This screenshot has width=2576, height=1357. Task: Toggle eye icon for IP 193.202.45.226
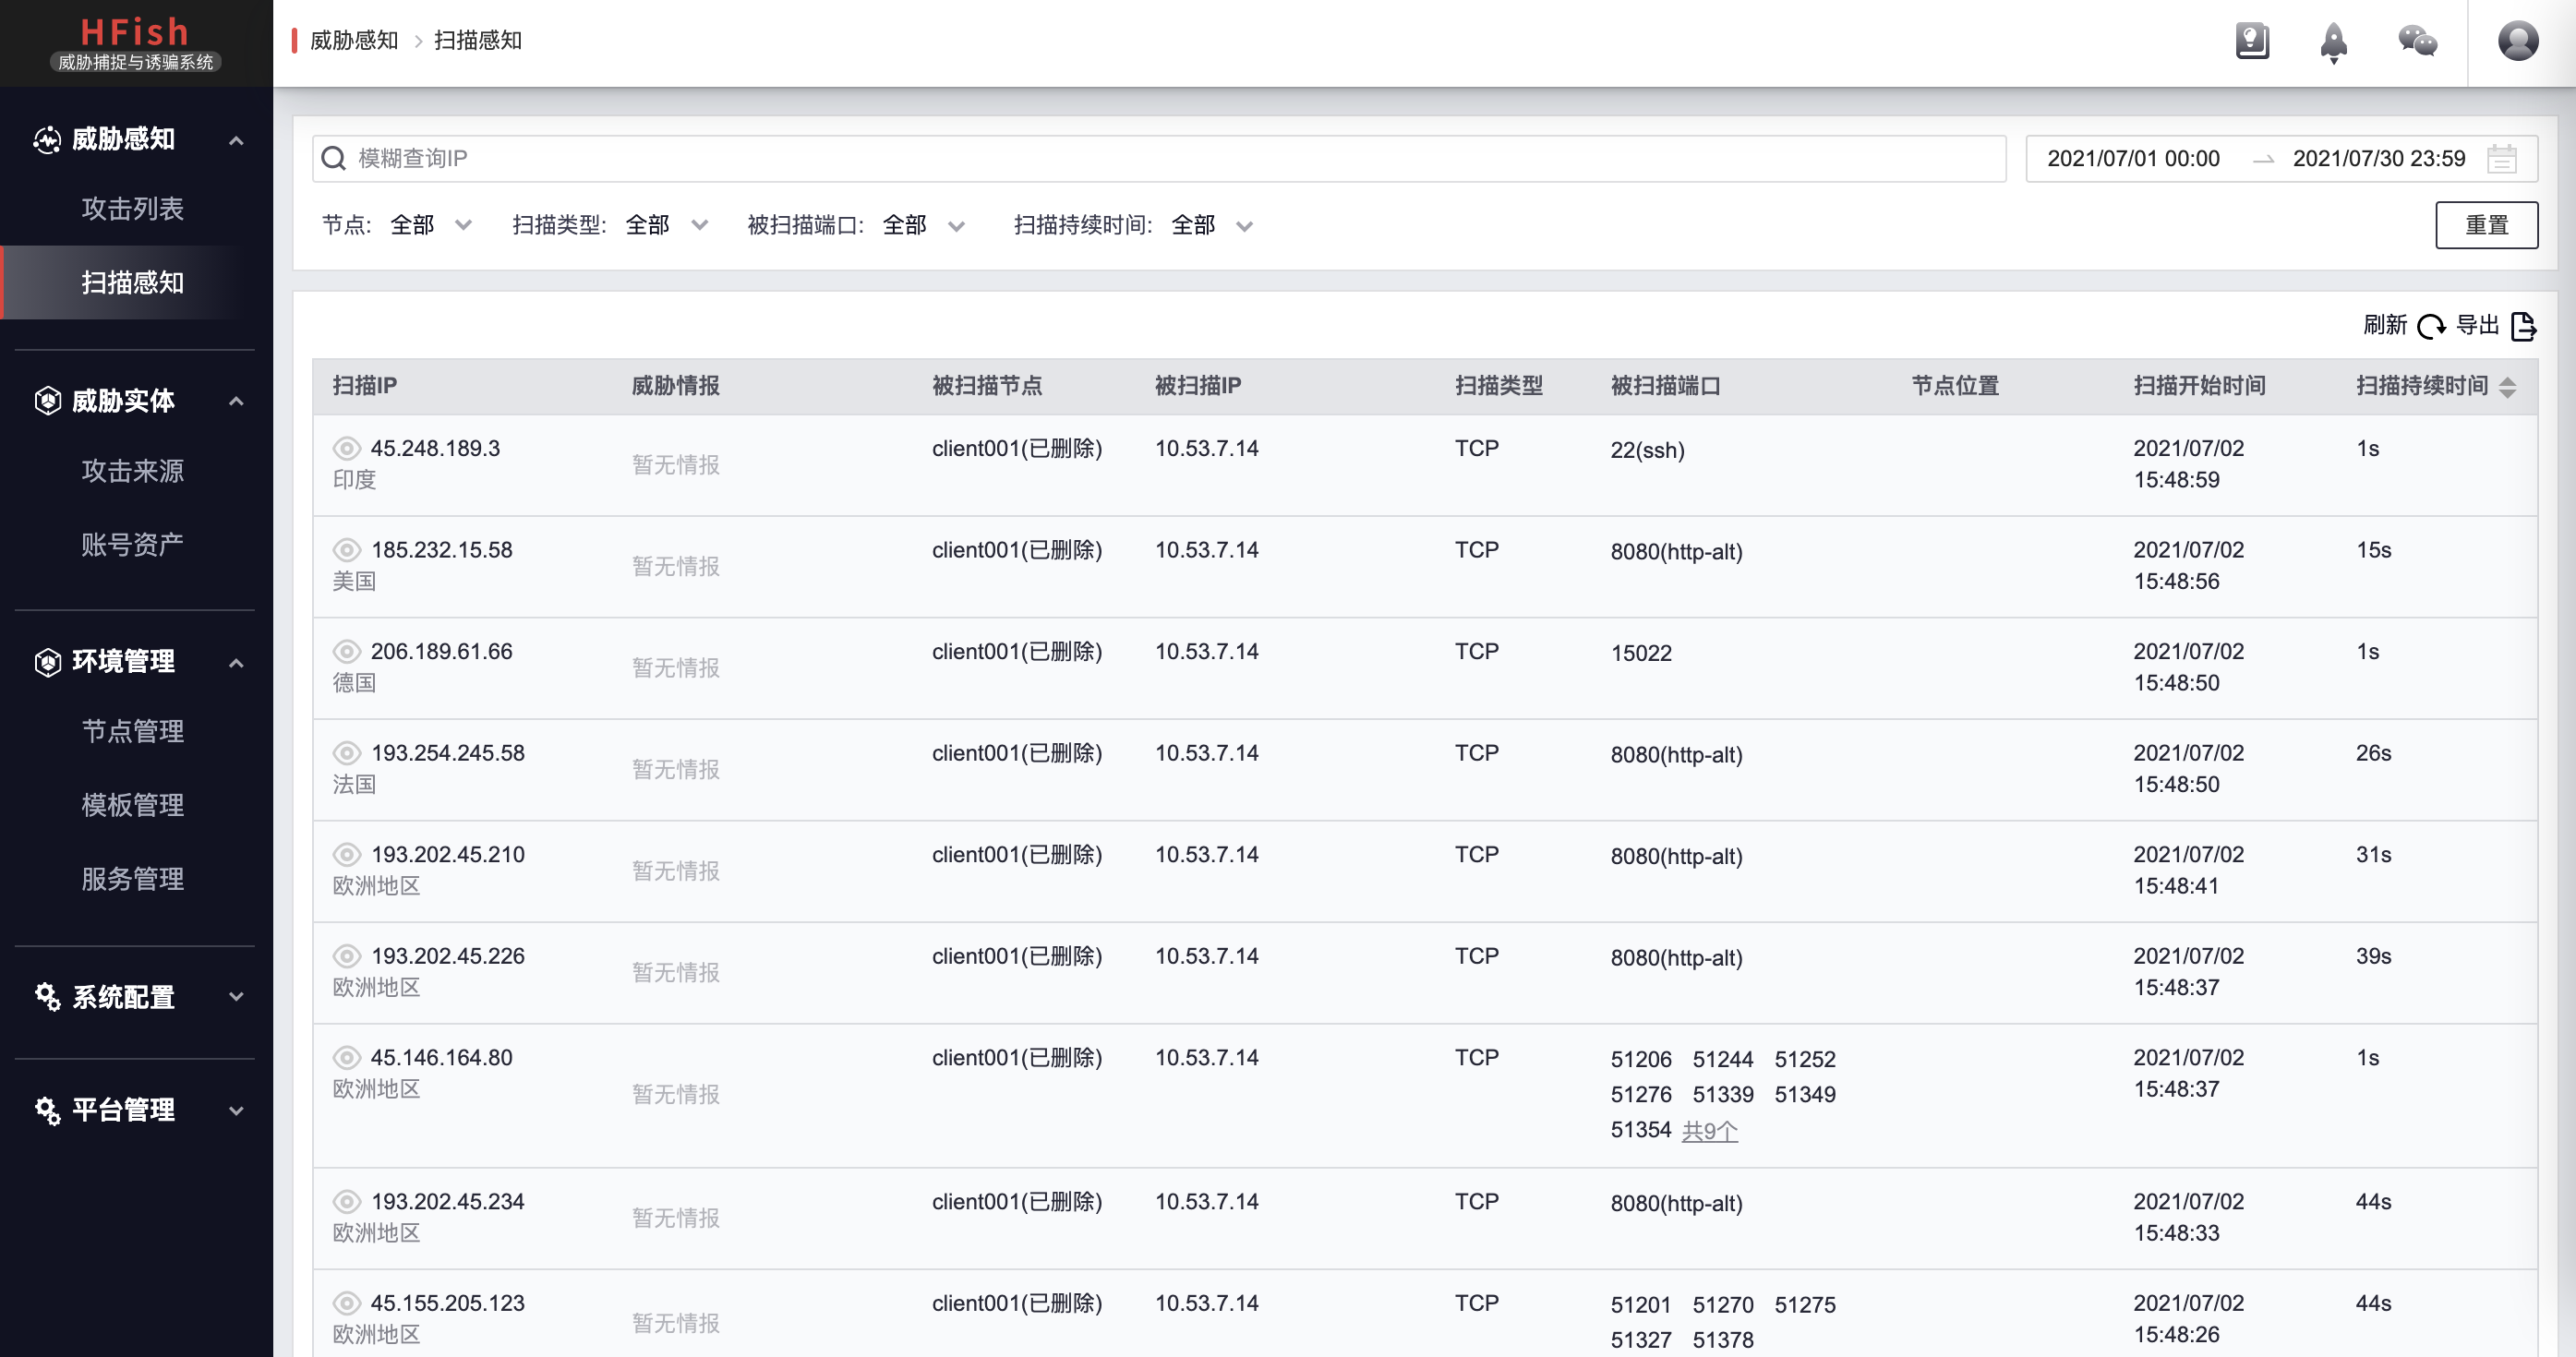point(346,956)
